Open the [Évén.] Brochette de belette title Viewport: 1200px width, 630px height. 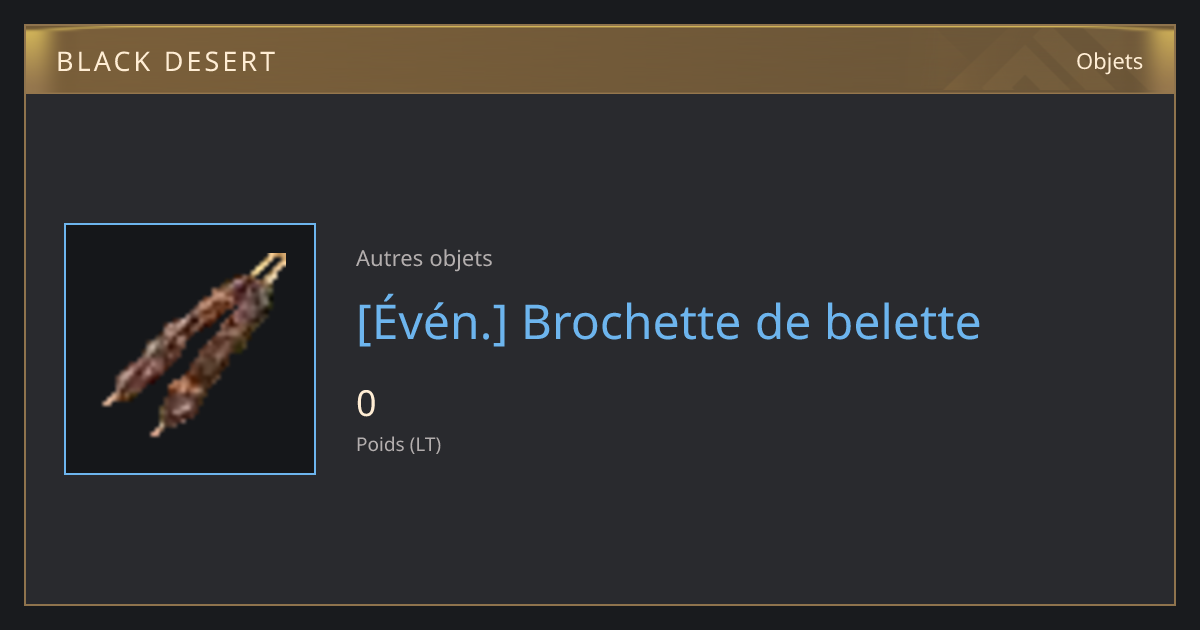point(668,322)
